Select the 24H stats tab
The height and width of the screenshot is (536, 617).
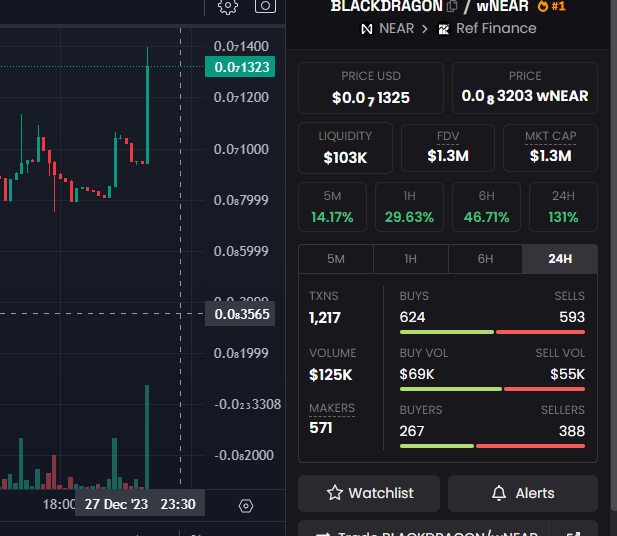(x=560, y=259)
